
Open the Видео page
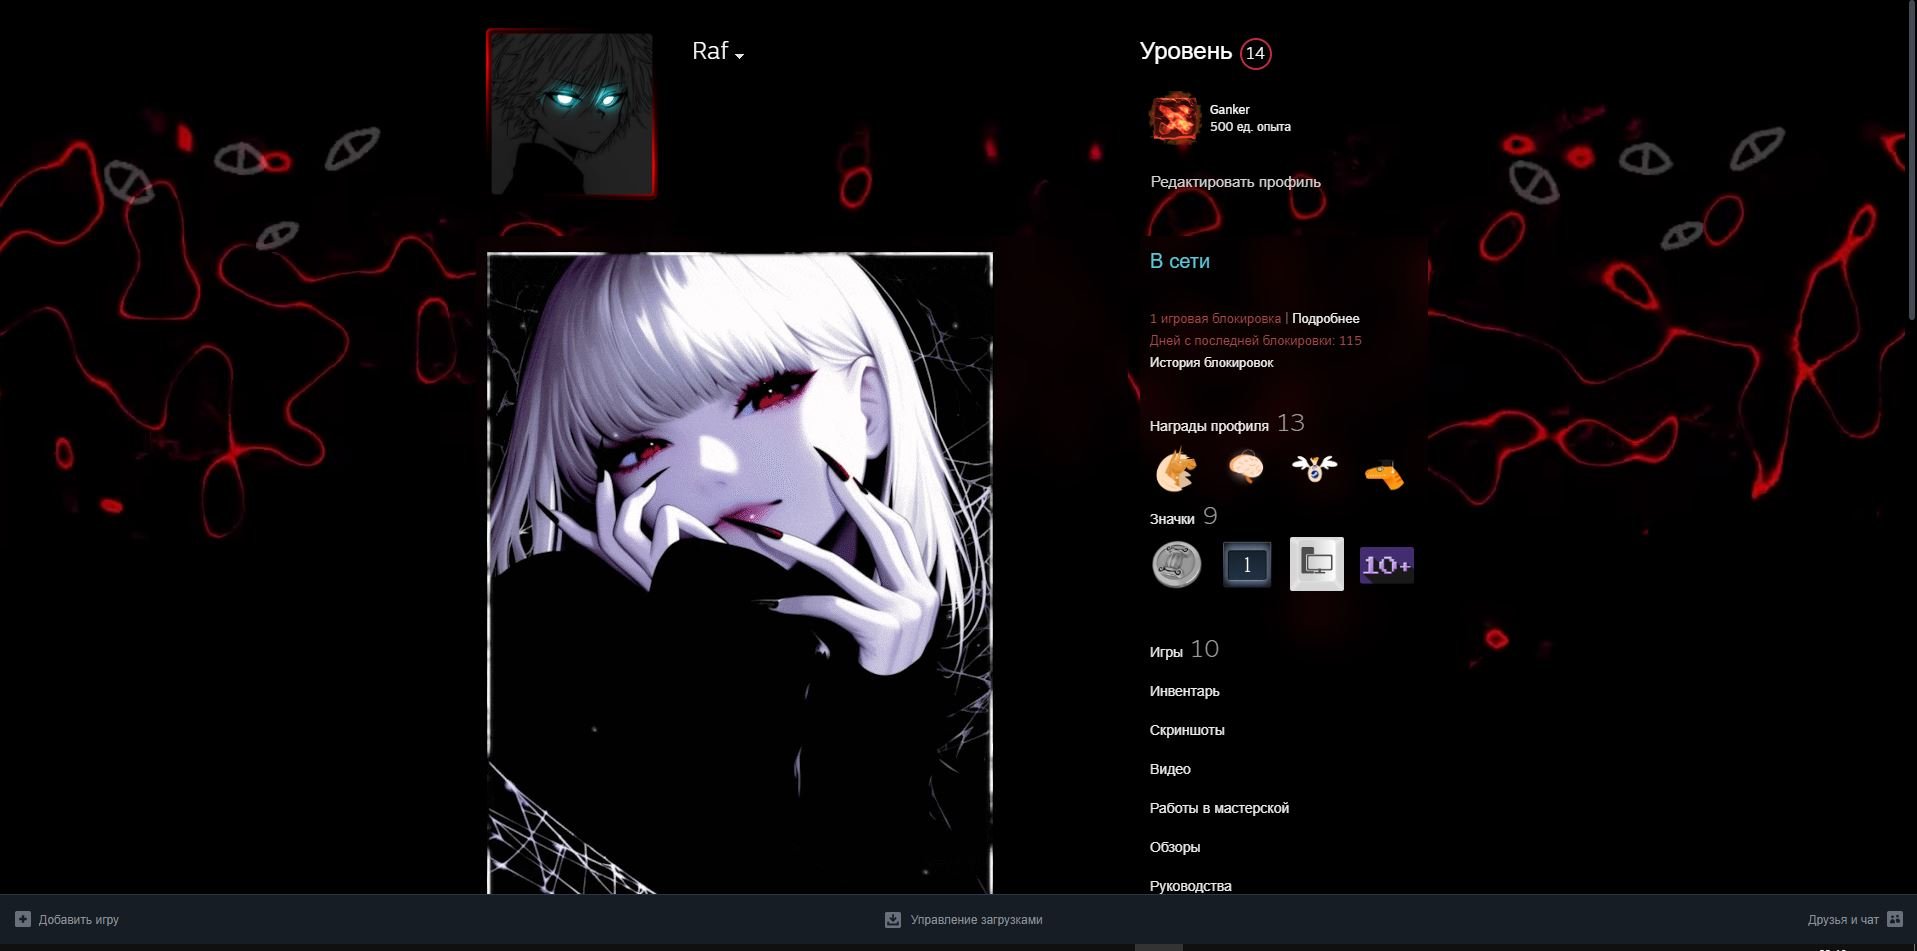1170,769
